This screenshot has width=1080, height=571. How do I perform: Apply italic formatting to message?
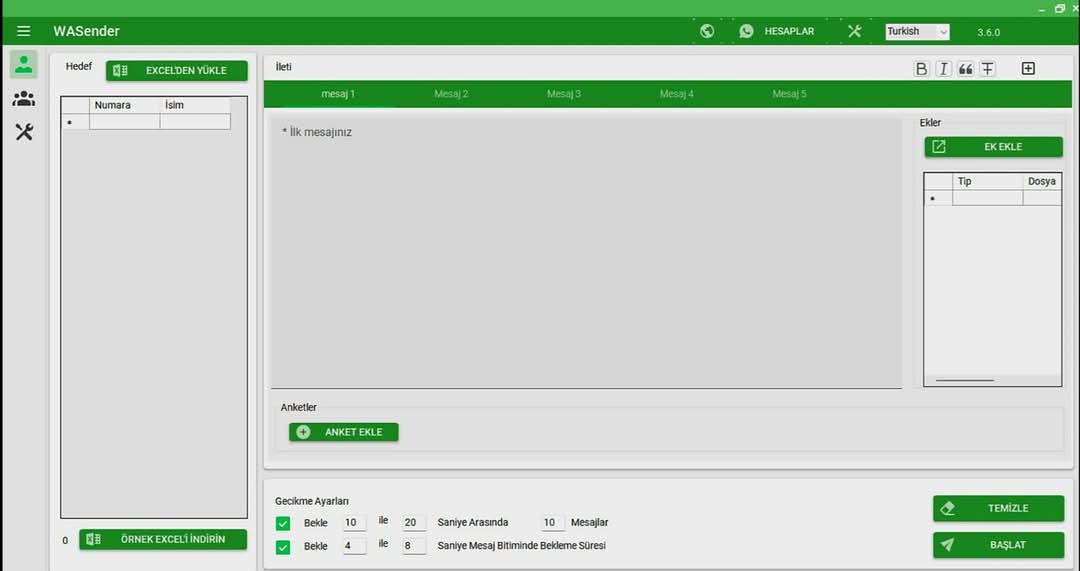coord(943,69)
